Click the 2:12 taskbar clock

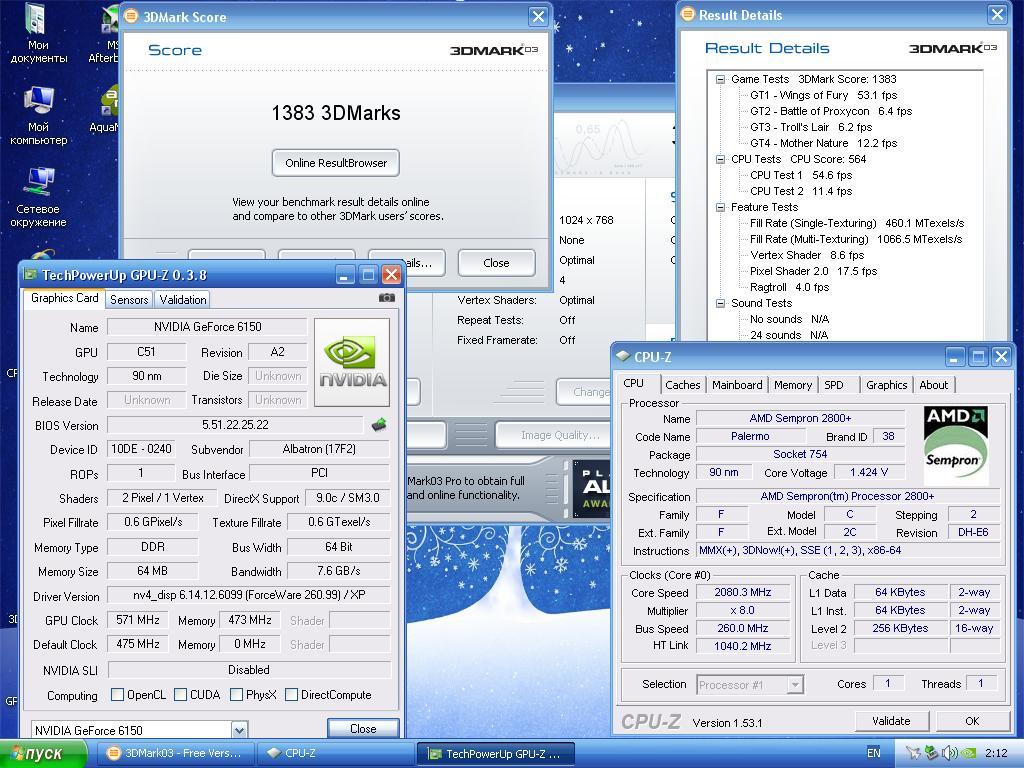tap(996, 753)
